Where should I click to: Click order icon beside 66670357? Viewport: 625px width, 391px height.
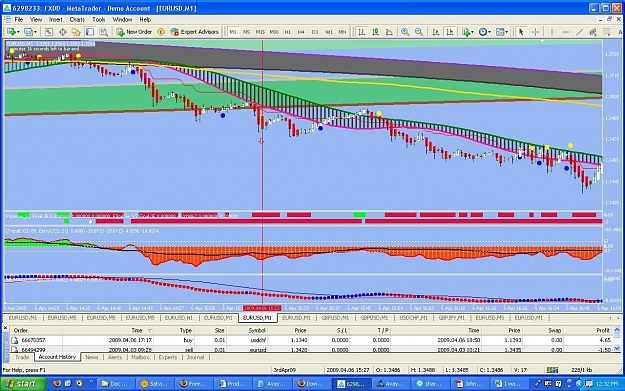(15, 340)
